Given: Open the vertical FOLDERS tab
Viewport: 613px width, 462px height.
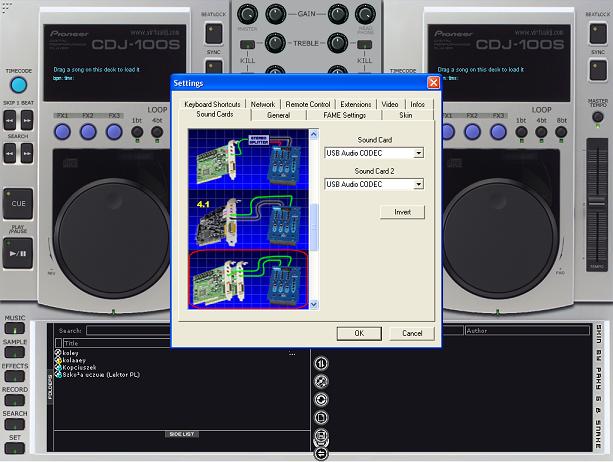Looking at the screenshot, I should [50, 387].
